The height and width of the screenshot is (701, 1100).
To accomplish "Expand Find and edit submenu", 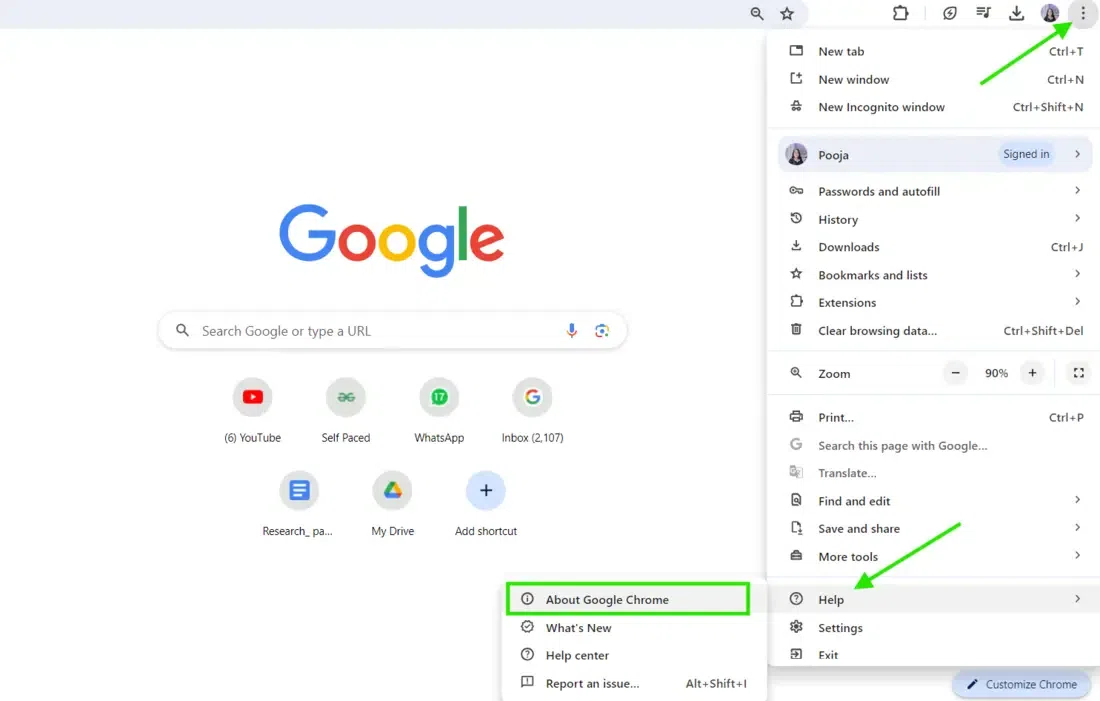I will [936, 501].
